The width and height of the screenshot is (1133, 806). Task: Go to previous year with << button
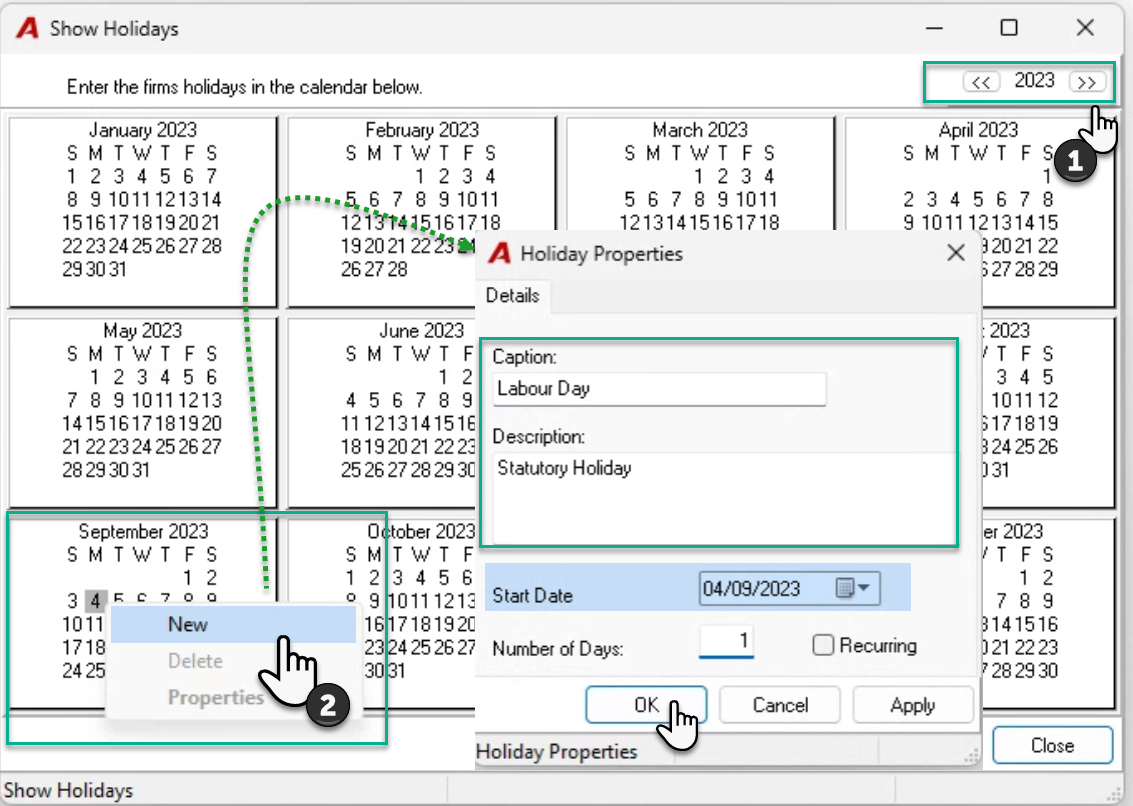coord(981,82)
